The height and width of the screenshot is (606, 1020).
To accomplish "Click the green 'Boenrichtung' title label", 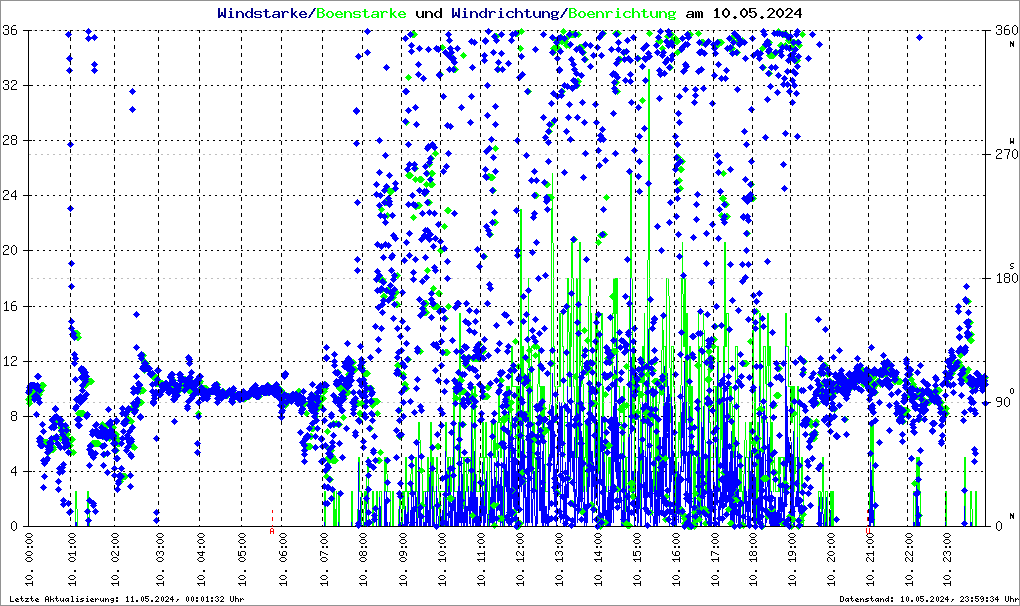I will coord(623,13).
